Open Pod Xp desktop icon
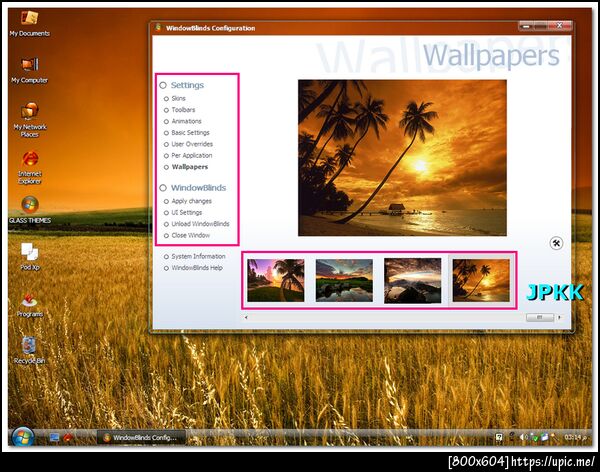 (30, 257)
